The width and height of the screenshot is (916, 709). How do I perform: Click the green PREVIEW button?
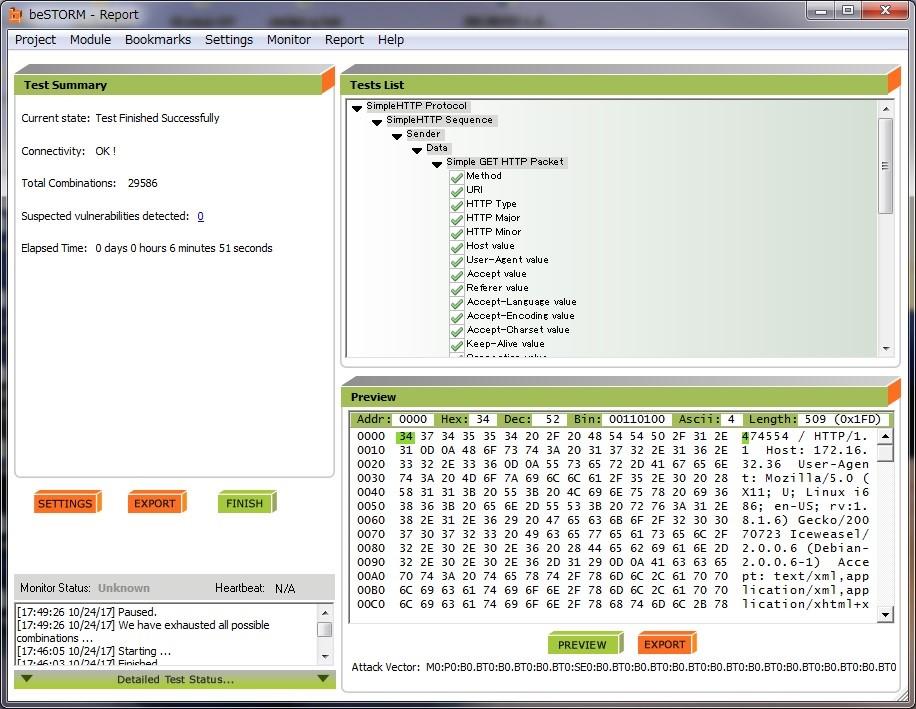click(585, 644)
